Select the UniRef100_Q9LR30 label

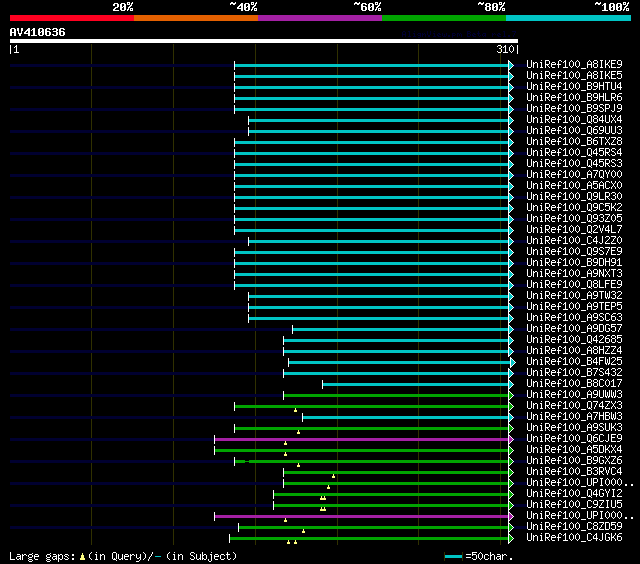[574, 197]
